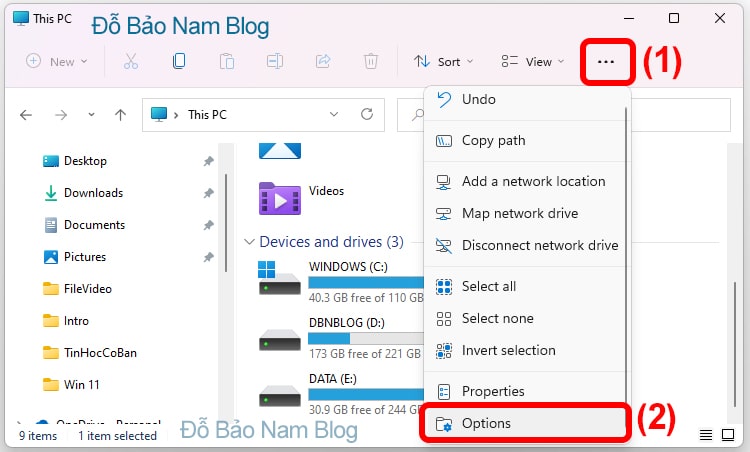Choose Select none from menu

[525, 319]
